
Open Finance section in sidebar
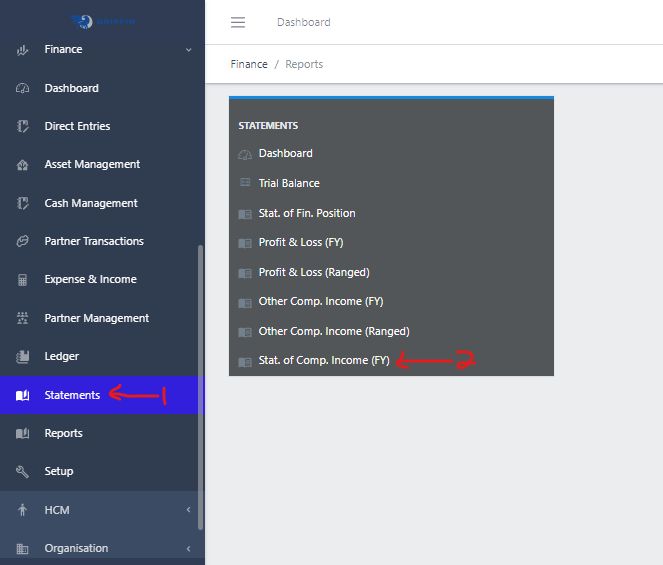point(63,49)
